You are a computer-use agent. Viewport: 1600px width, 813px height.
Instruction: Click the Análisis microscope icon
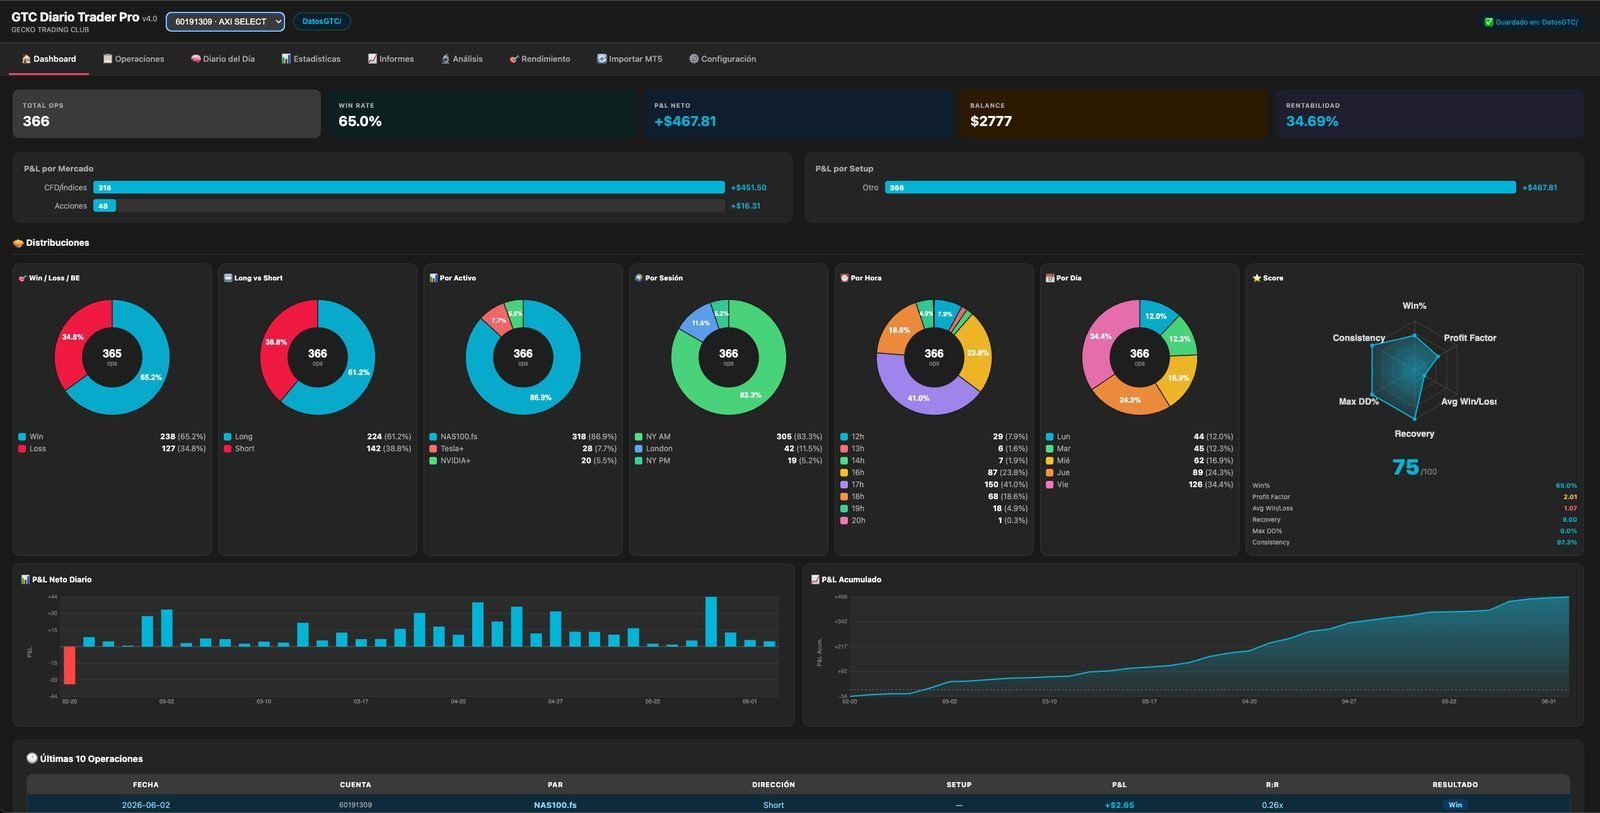445,59
